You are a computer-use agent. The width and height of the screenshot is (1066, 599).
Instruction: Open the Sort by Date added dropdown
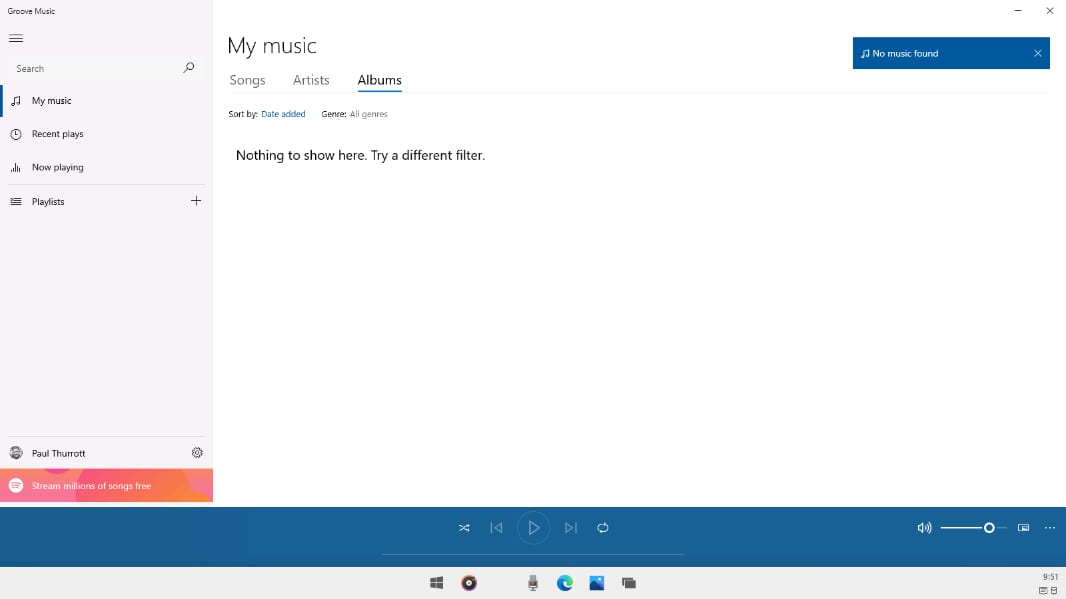[283, 114]
